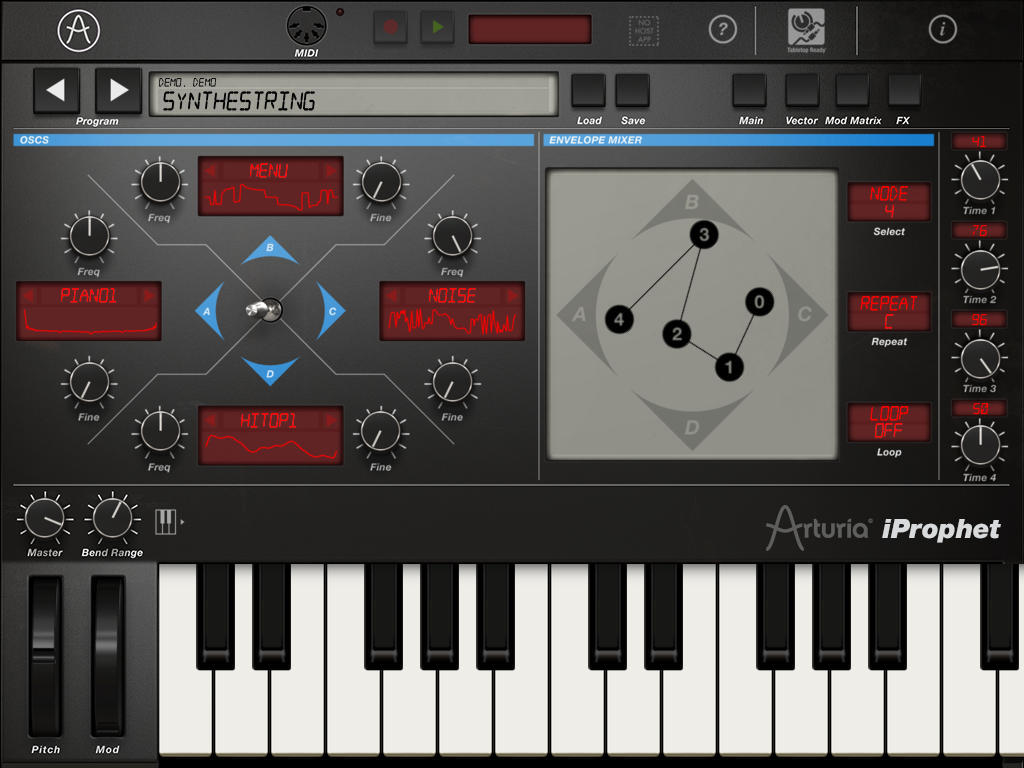The width and height of the screenshot is (1024, 768).
Task: Click the Time 2 knob
Action: (980, 269)
